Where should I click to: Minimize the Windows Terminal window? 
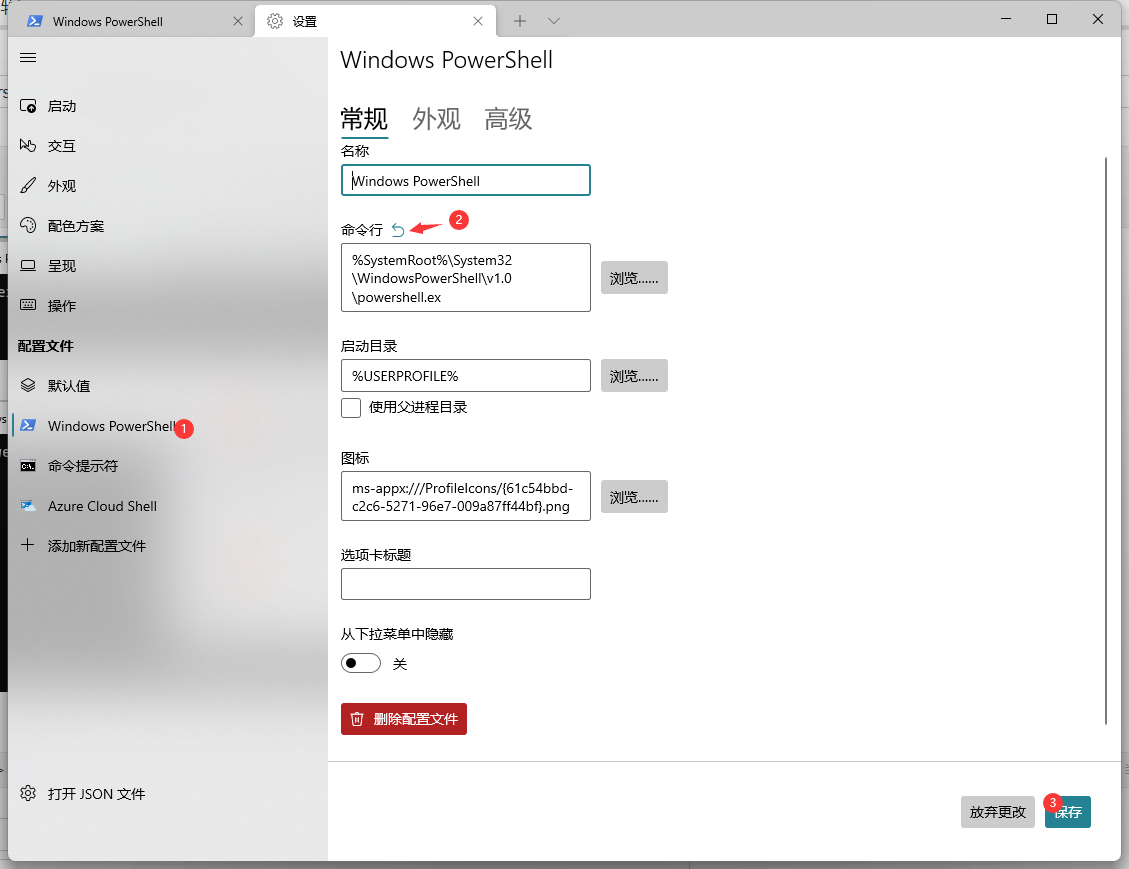[x=1006, y=19]
